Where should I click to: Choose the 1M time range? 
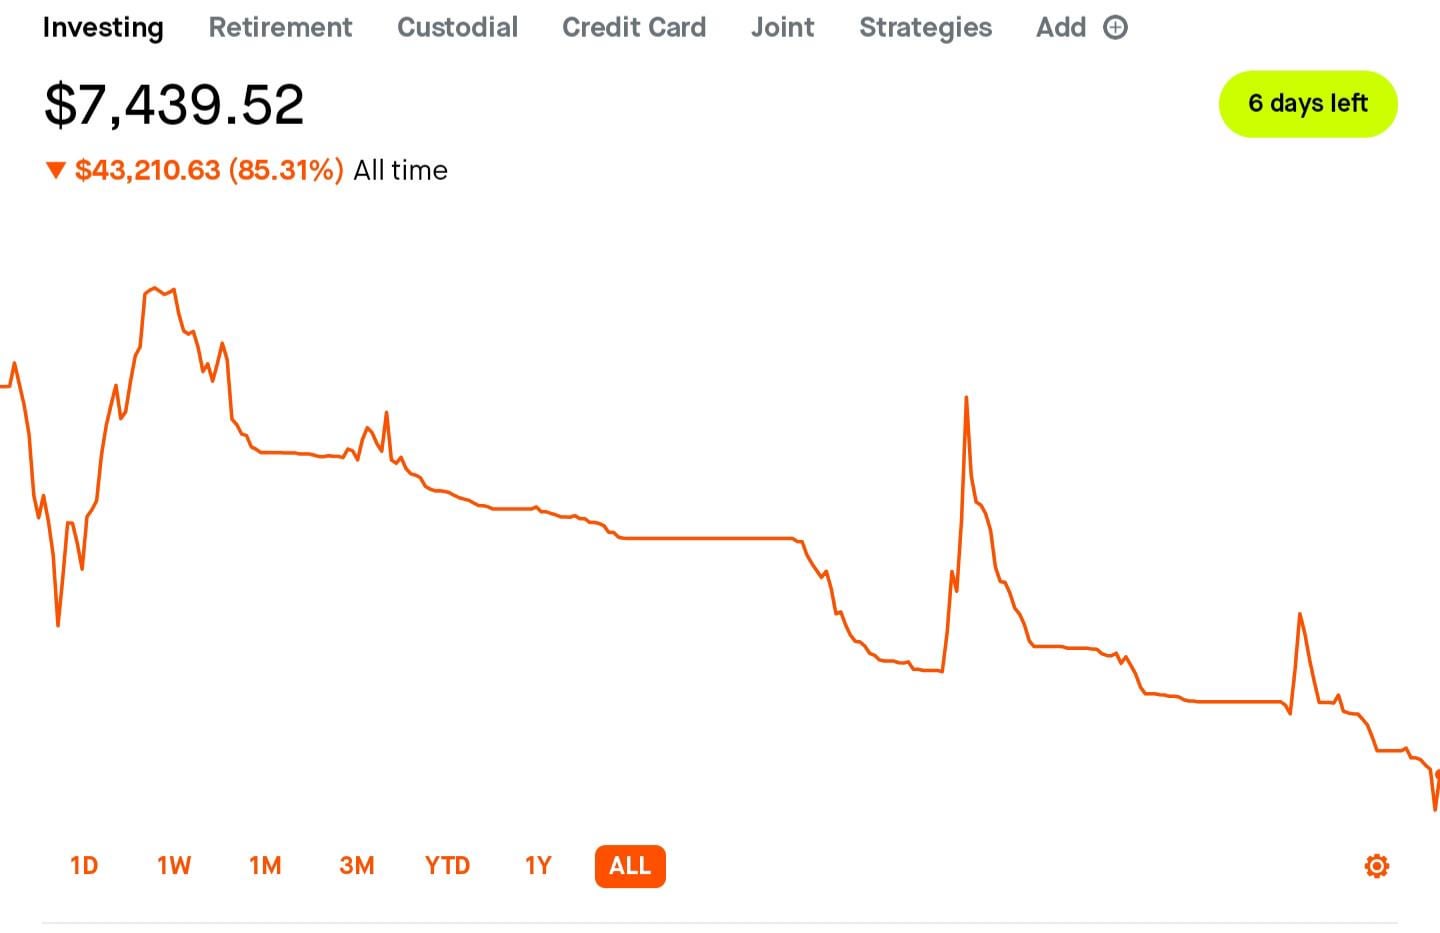tap(265, 866)
